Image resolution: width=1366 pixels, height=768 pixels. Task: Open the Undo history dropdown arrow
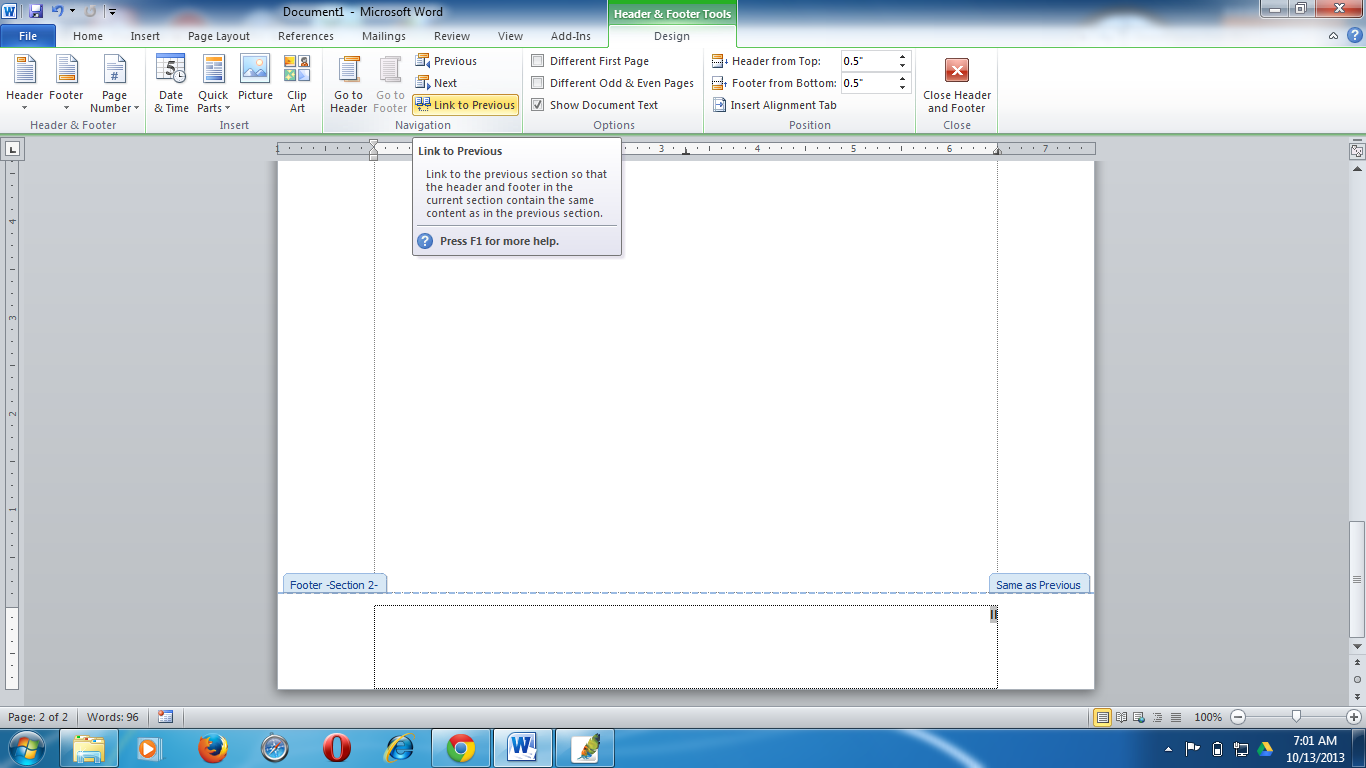[72, 12]
